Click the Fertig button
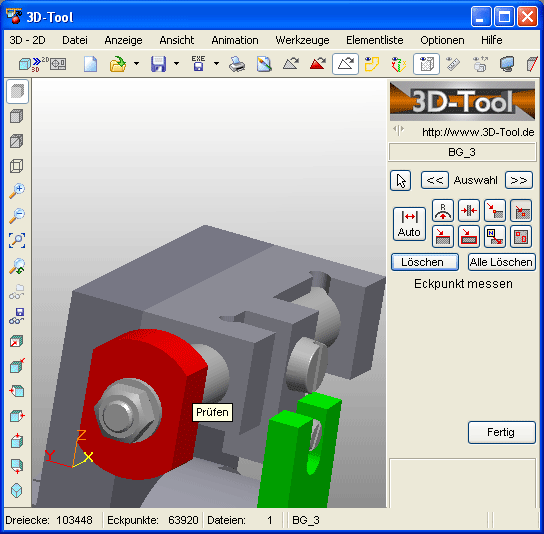544x534 pixels. (x=501, y=433)
